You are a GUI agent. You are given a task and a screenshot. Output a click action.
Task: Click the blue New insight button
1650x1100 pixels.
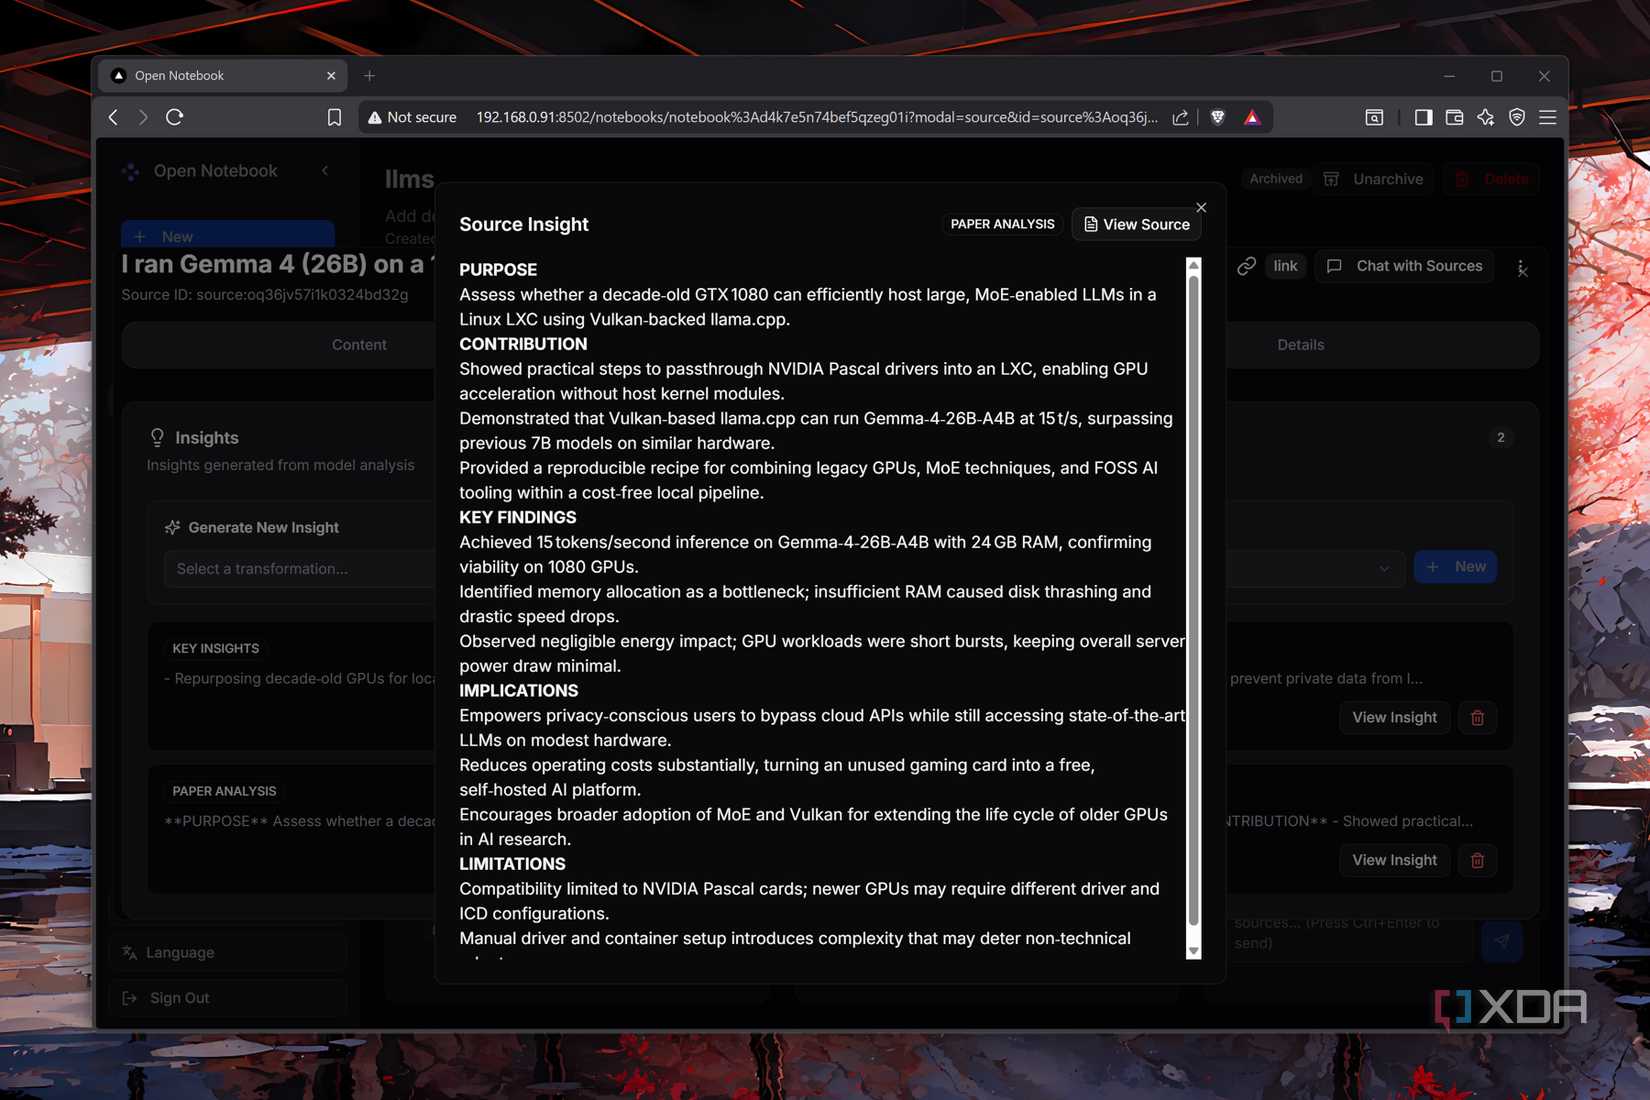1455,567
